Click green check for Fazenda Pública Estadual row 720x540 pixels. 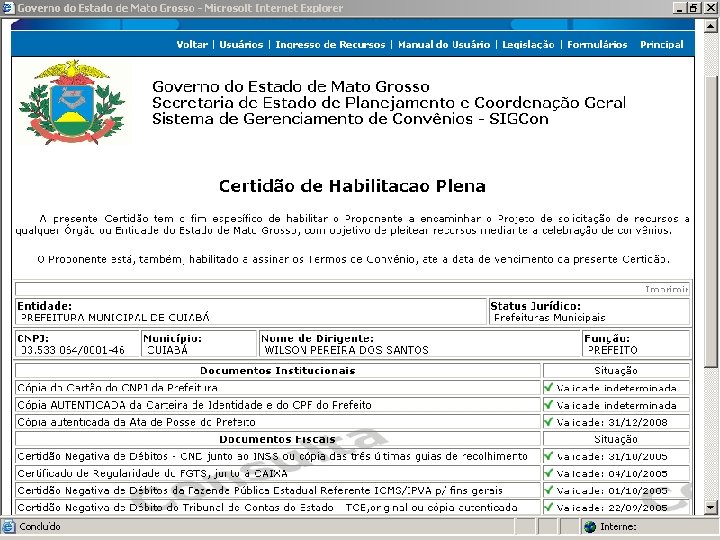(548, 490)
